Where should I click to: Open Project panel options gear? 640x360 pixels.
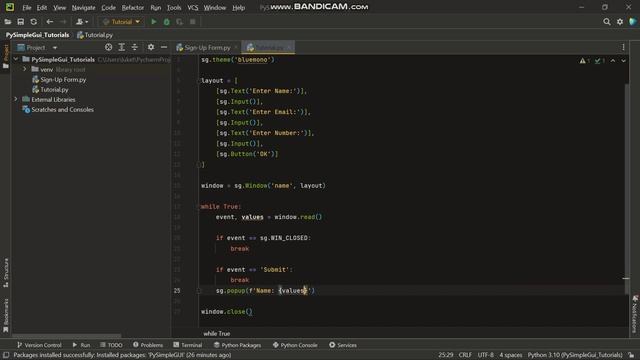pos(151,47)
